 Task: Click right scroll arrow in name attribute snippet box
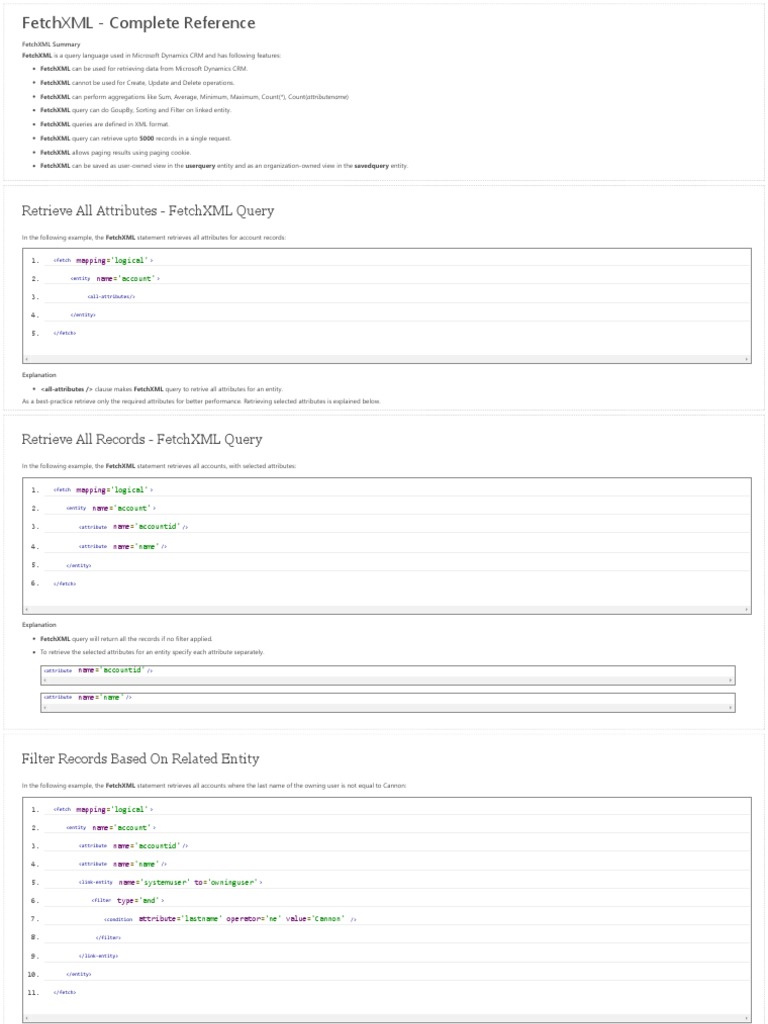point(731,707)
